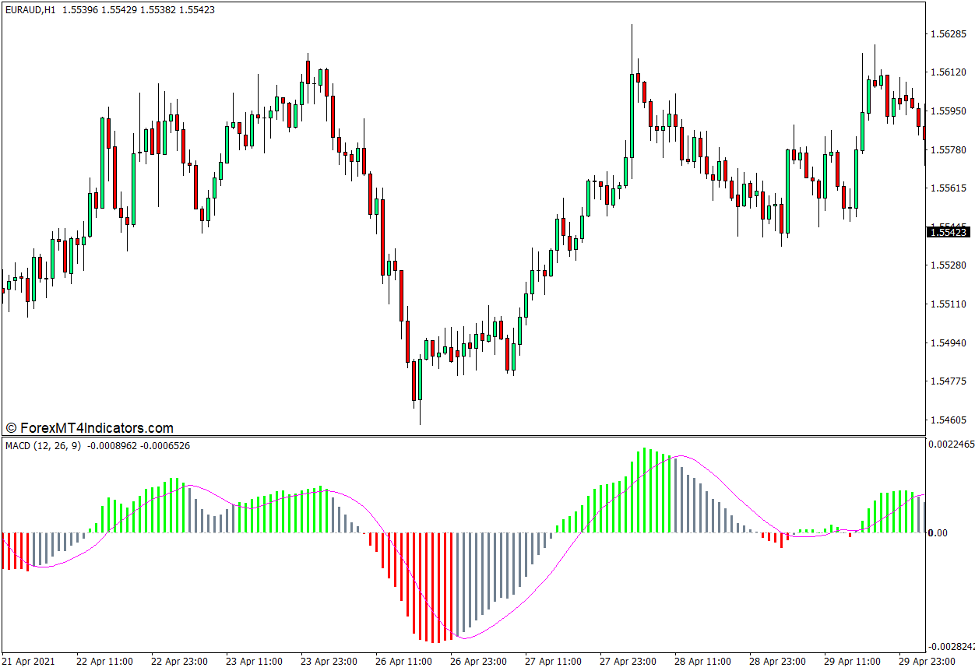Click the 23 Apr 11:00 time label
Screen dimensions: 977x672
pos(255,662)
